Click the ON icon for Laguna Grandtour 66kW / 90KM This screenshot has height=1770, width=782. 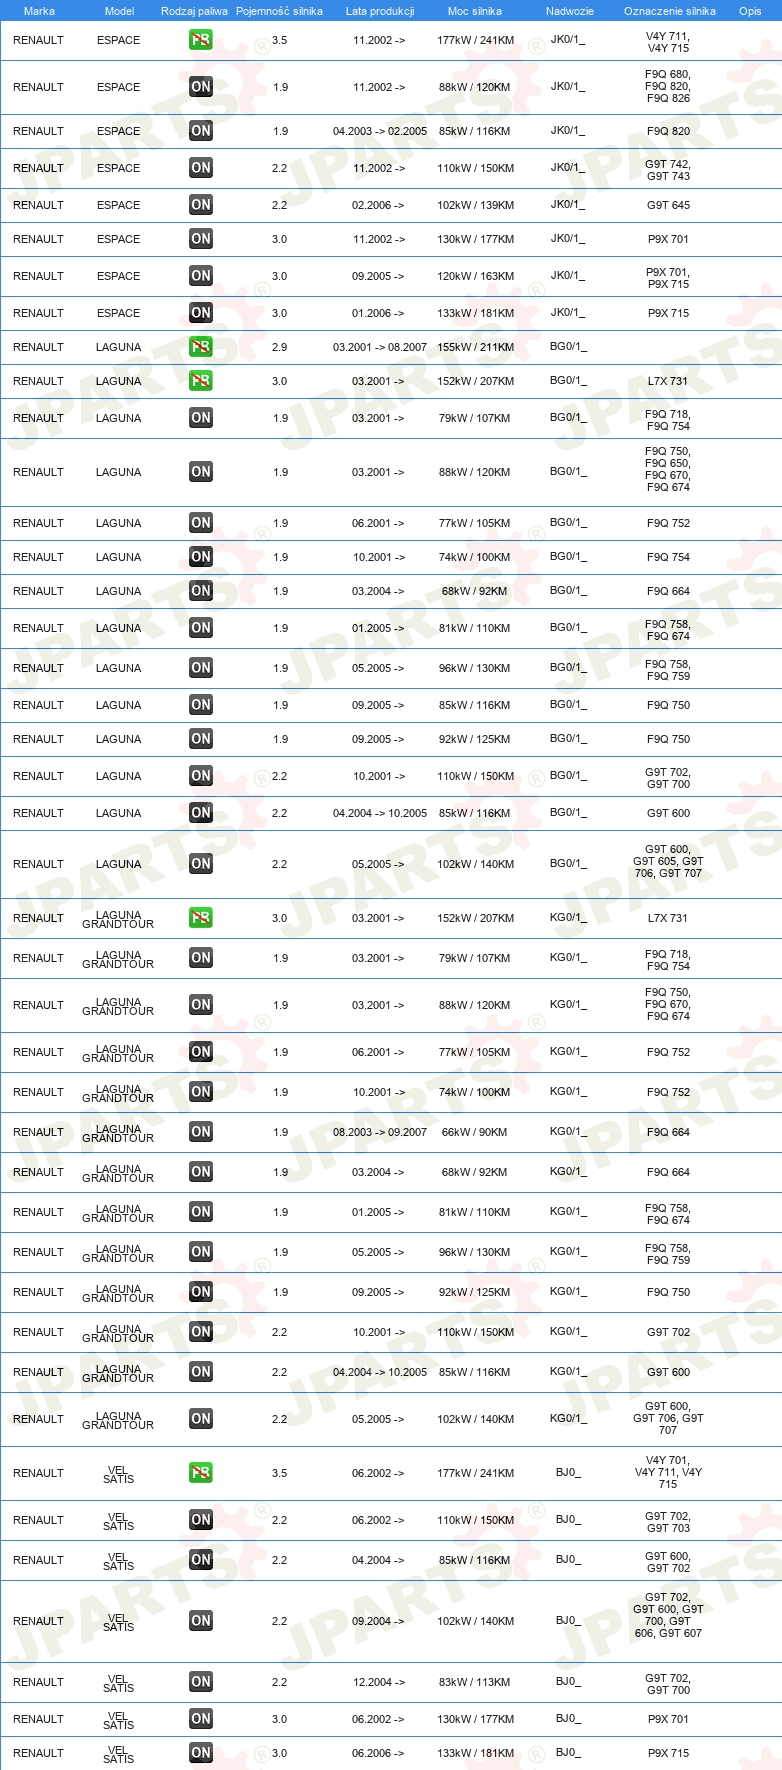pos(201,1132)
